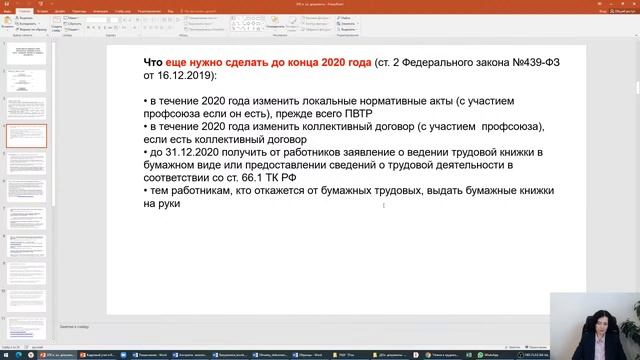Open the Excel taskbar icon
This screenshot has width=640, height=360.
click(469, 355)
